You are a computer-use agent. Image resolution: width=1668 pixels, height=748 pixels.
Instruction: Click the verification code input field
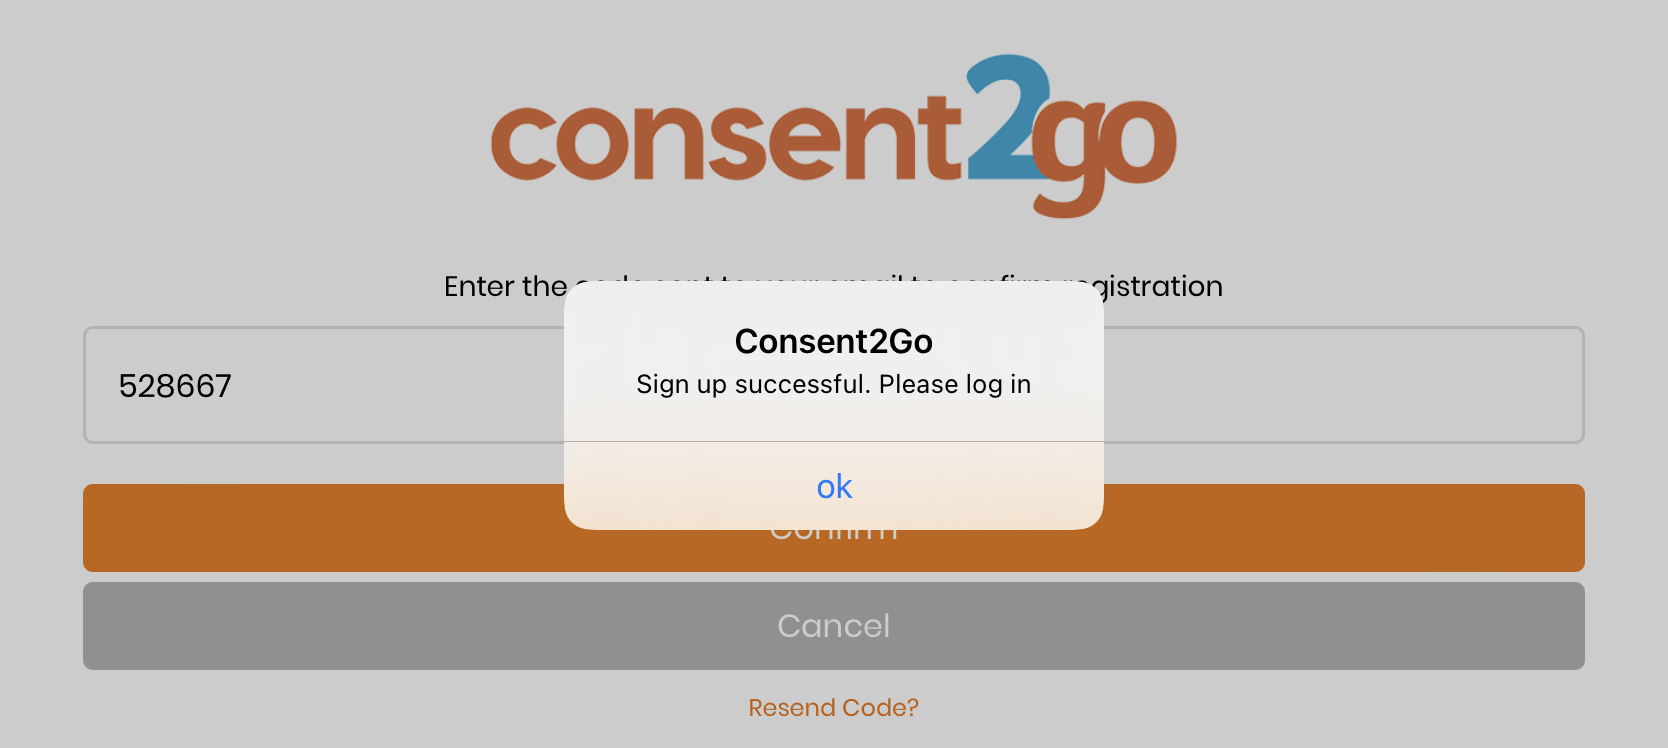300,385
